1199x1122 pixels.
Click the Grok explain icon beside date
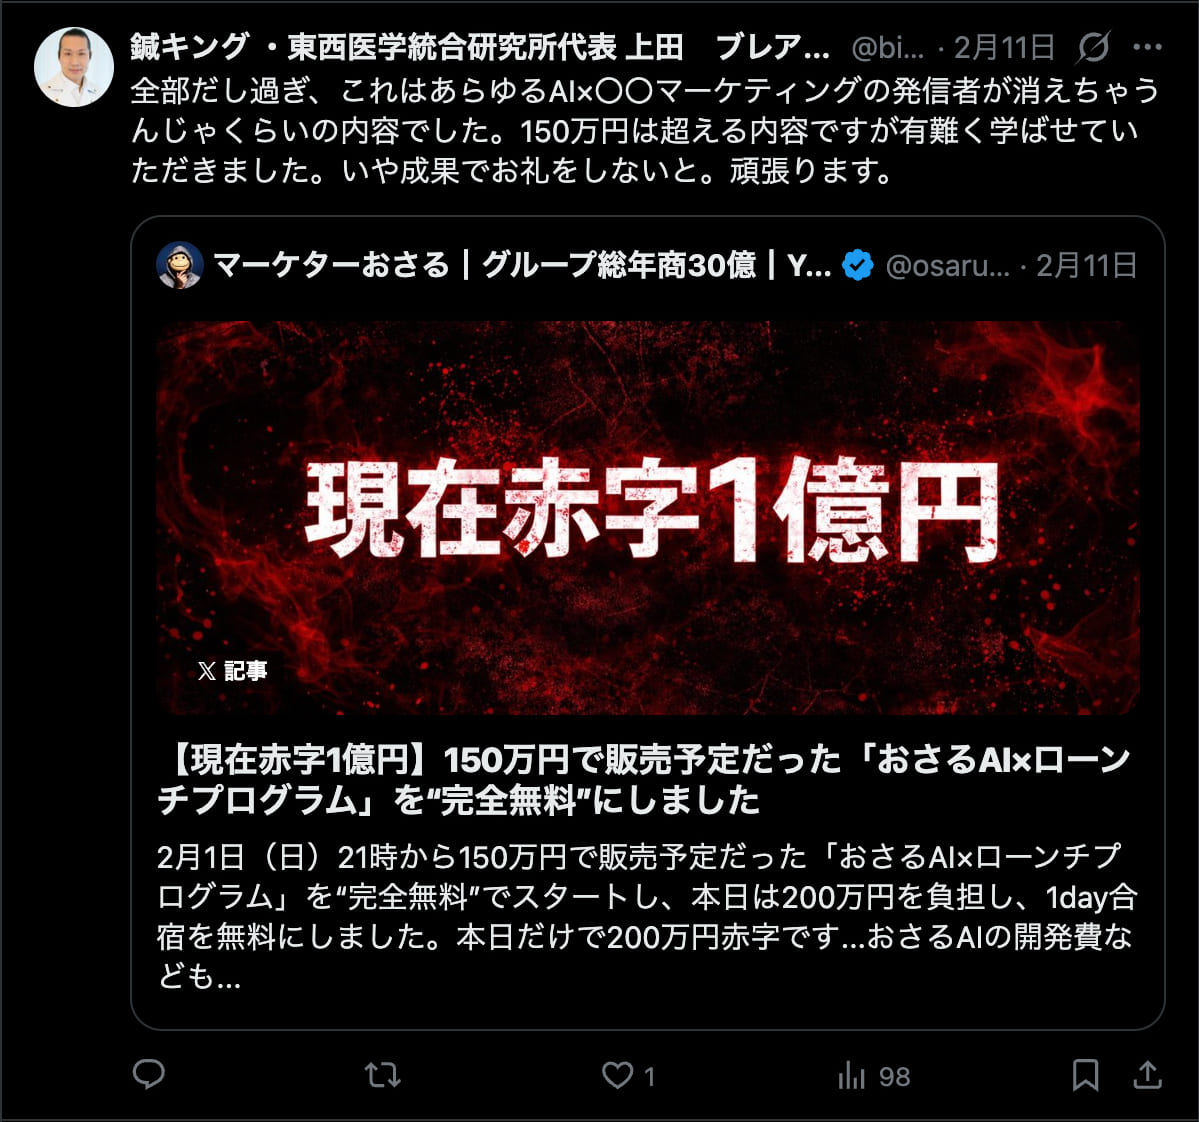pos(1093,48)
